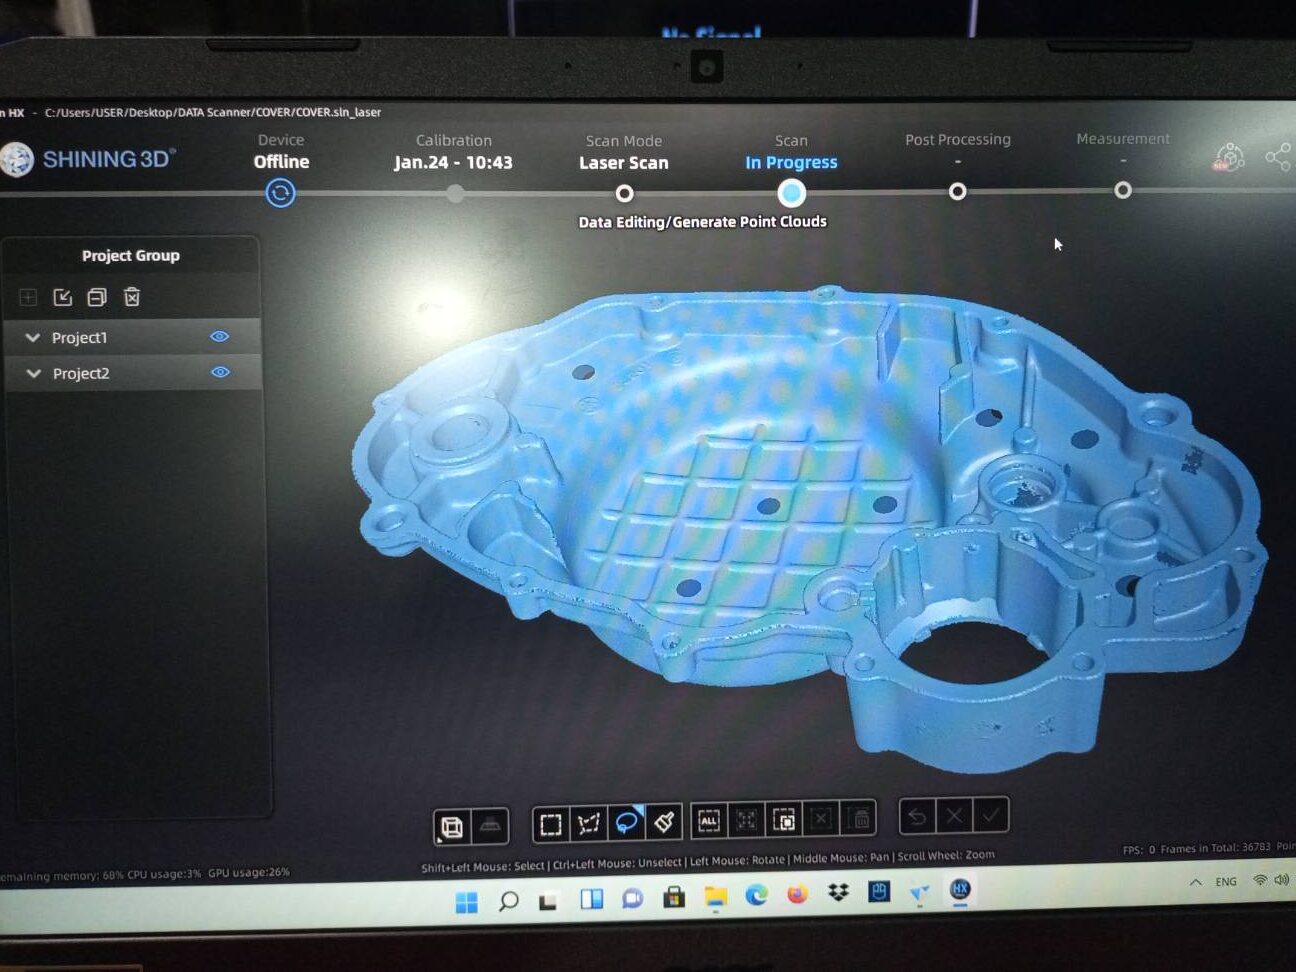Screen dimensions: 1296x972
Task: Show hidden tray icons chevron
Action: click(x=1195, y=882)
